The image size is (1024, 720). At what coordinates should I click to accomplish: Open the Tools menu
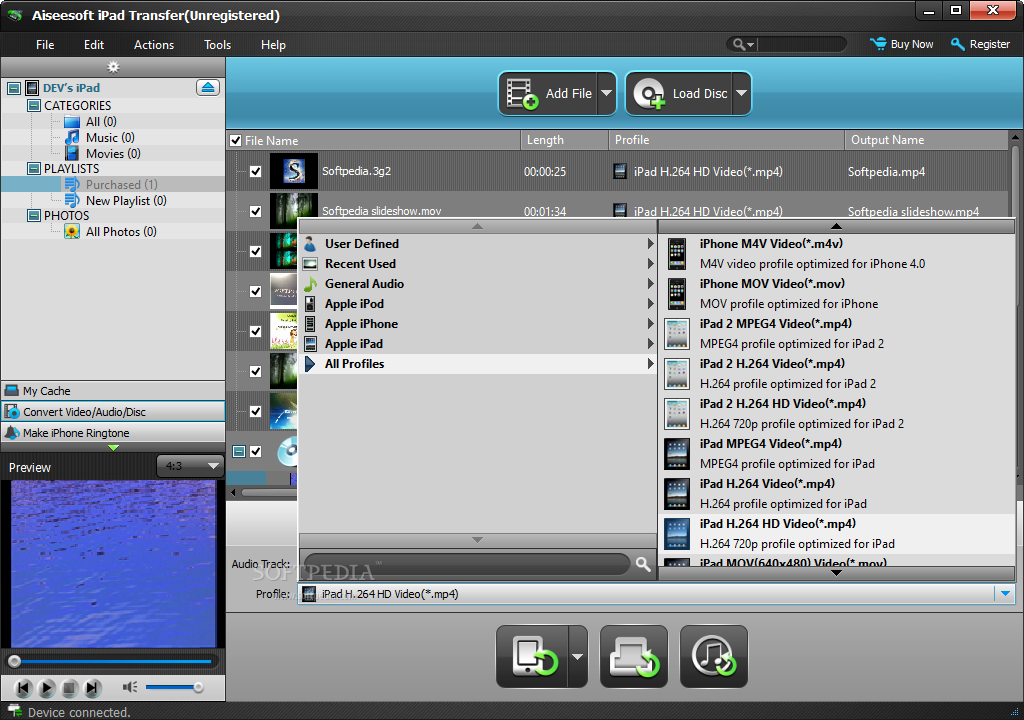[x=217, y=44]
